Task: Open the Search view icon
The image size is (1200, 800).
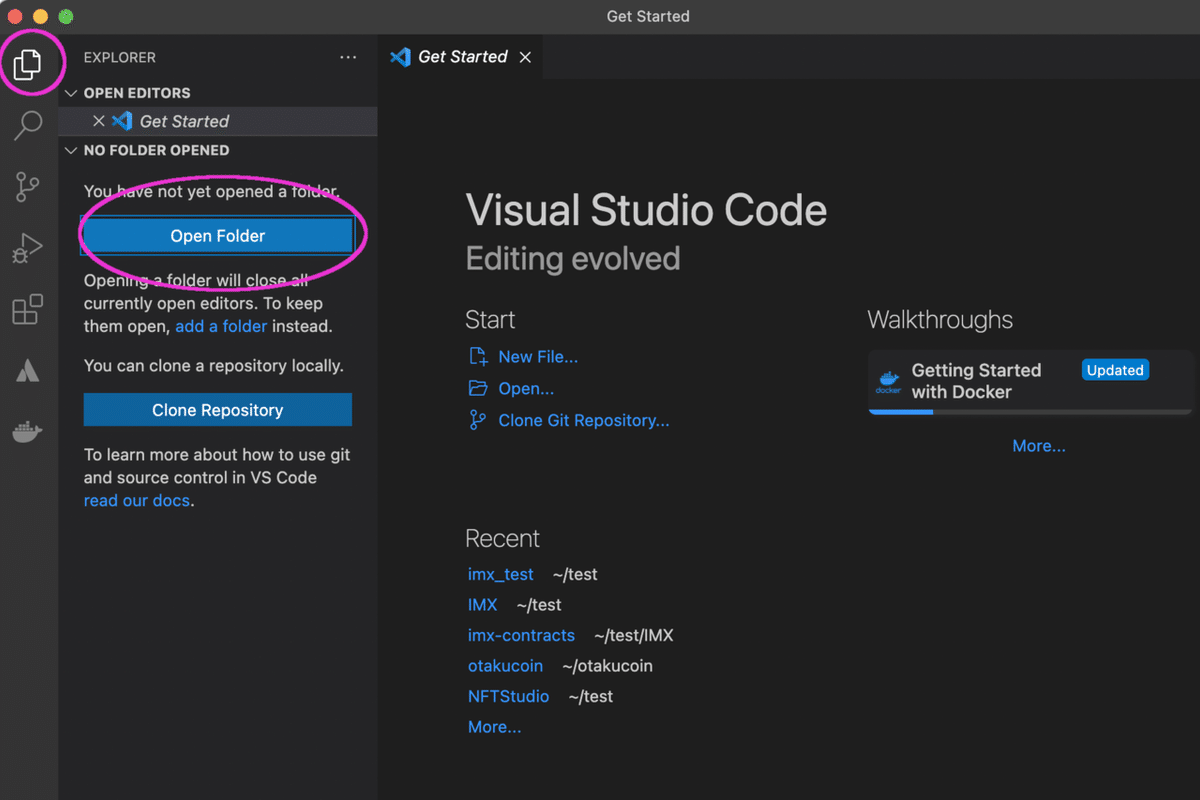Action: click(27, 125)
